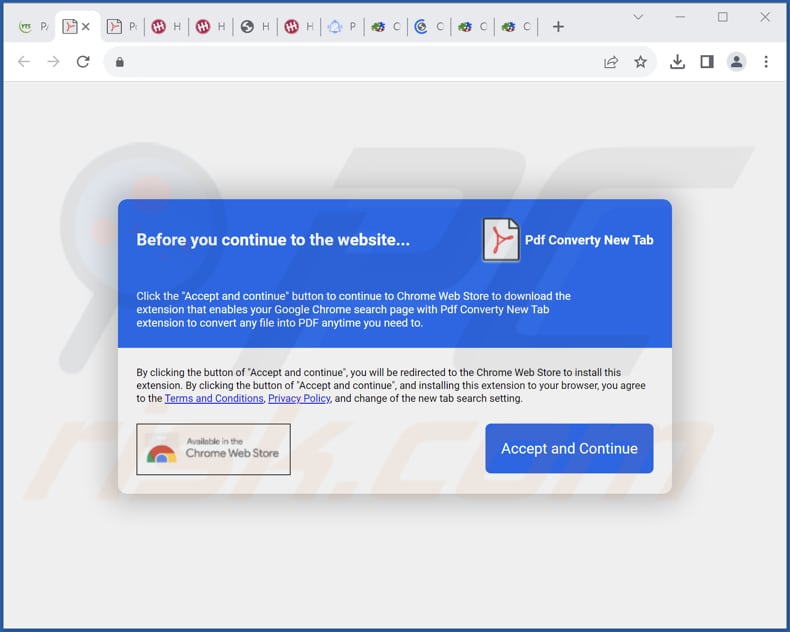The image size is (790, 632).
Task: Close the browser window
Action: pos(765,17)
